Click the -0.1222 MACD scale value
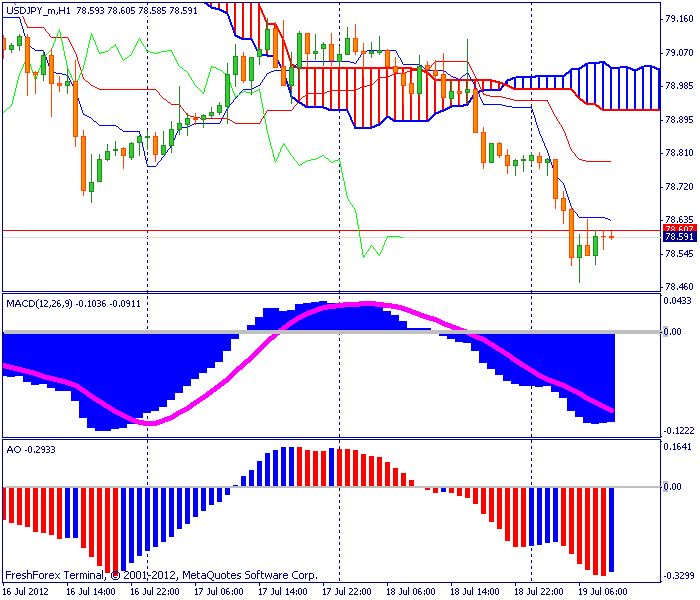Screen dimensions: 700x600 679,431
